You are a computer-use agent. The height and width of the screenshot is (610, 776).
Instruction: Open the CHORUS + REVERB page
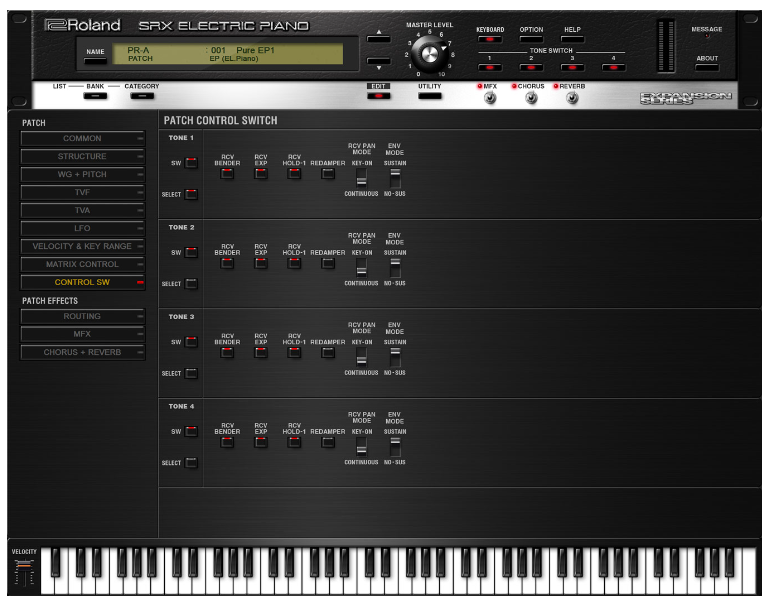83,352
